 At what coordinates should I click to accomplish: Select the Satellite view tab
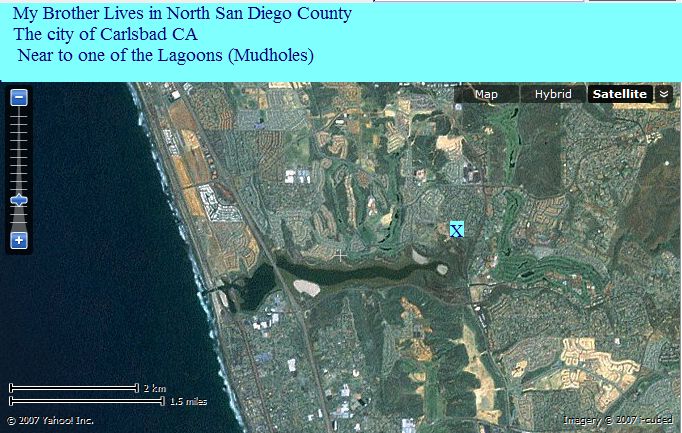coord(620,94)
